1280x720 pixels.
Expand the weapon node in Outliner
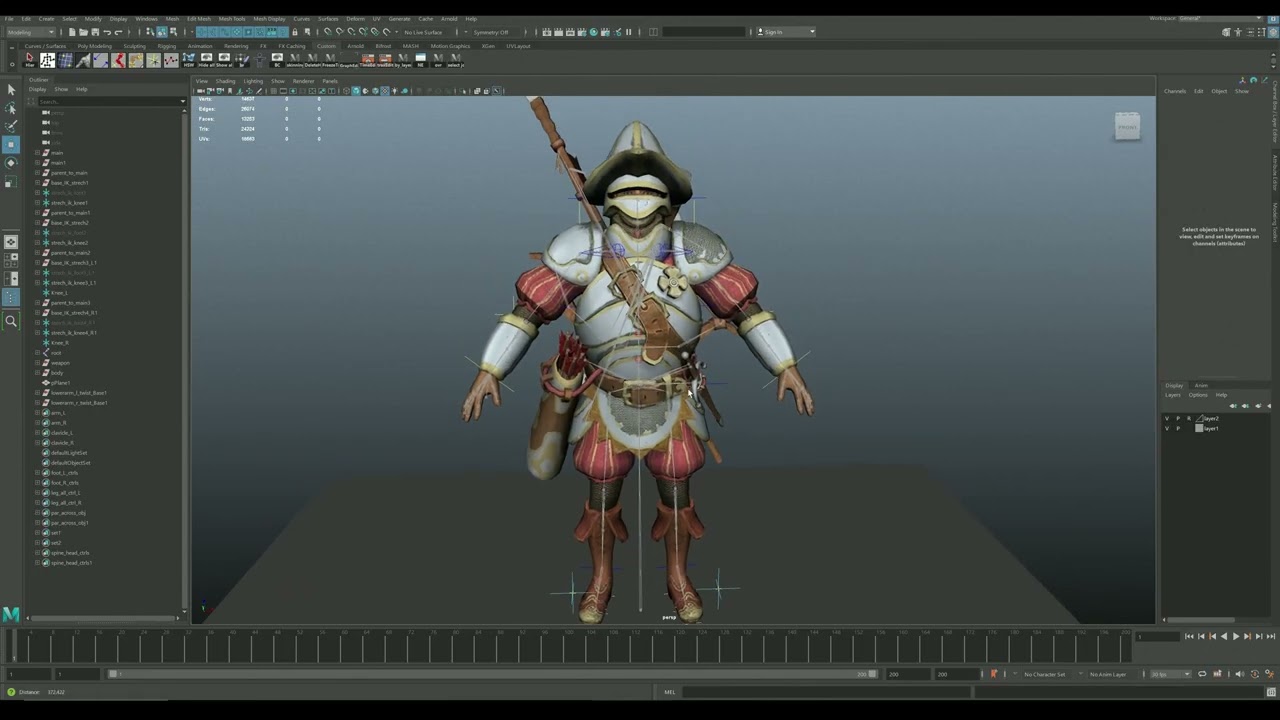click(x=37, y=362)
